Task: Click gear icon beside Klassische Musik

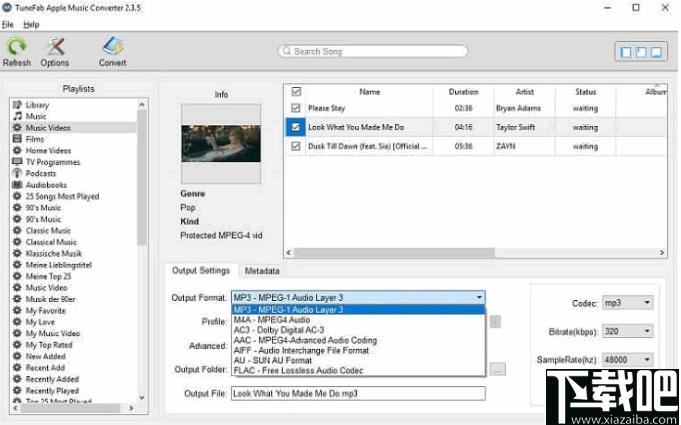Action: (x=17, y=253)
